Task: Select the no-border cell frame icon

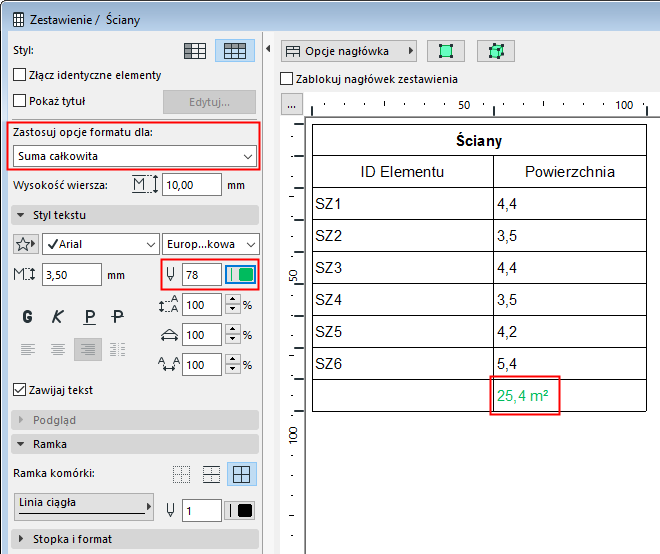Action: click(x=181, y=474)
